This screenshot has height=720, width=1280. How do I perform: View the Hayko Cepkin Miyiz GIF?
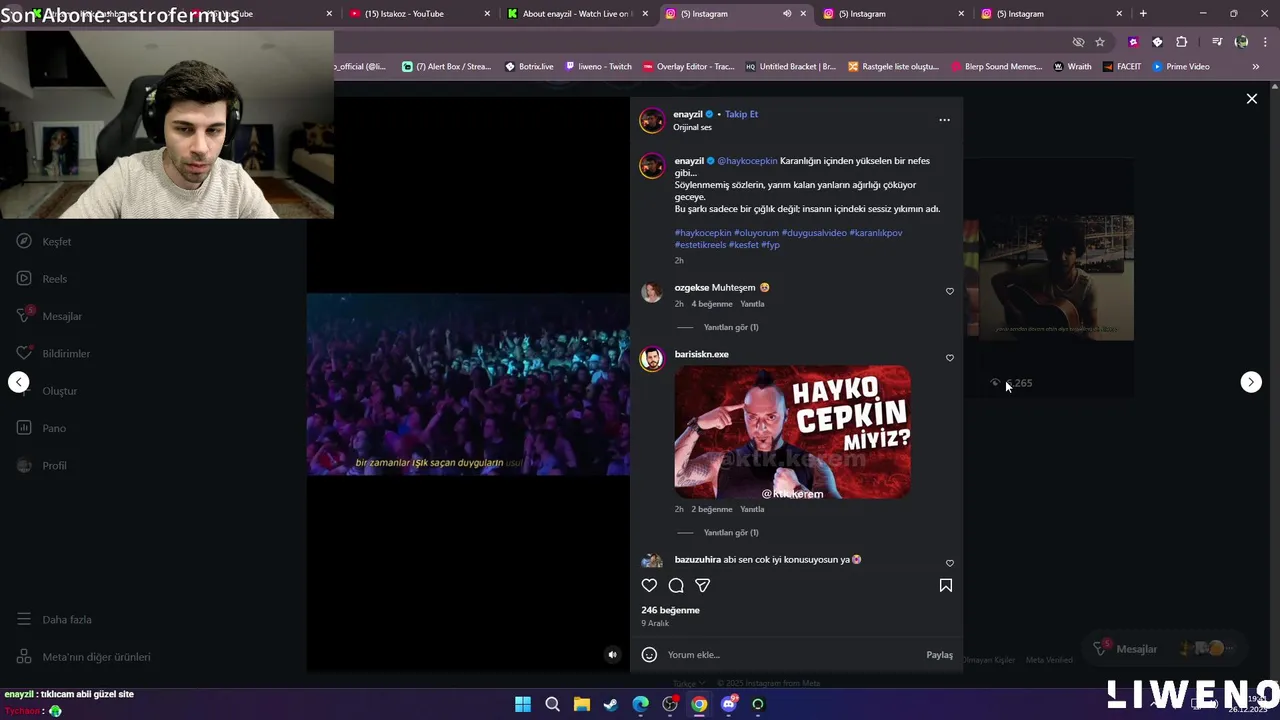point(792,432)
